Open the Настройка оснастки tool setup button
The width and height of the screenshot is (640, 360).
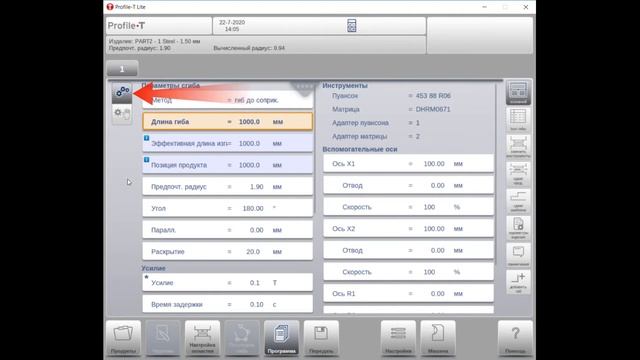pyautogui.click(x=202, y=338)
